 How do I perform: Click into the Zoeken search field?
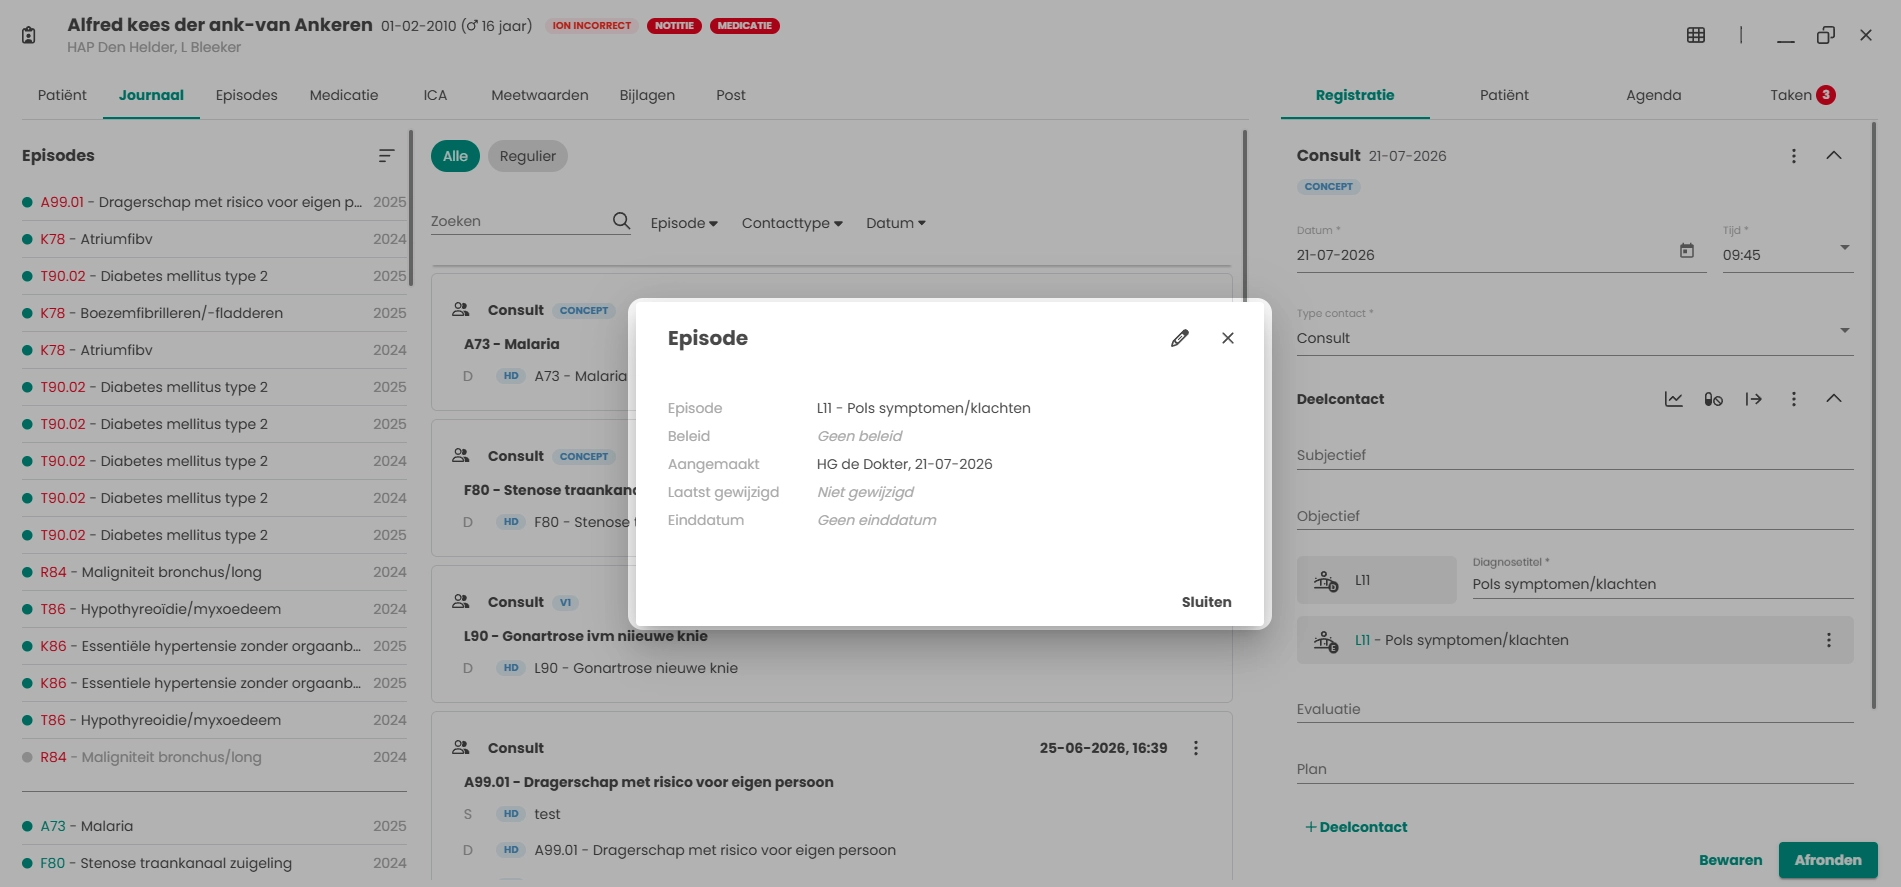pos(520,221)
